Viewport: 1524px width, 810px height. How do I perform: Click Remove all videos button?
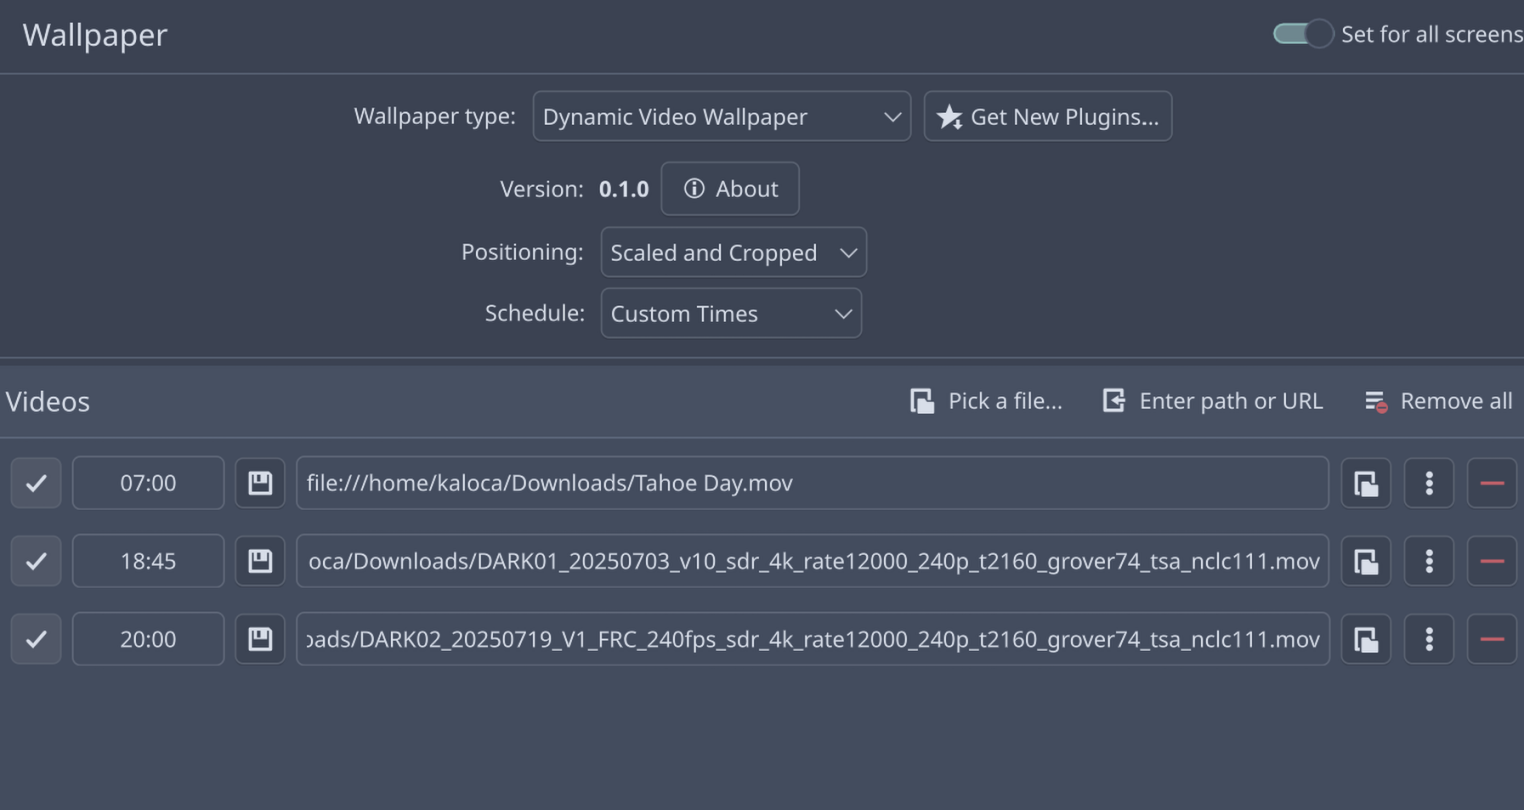[1439, 401]
